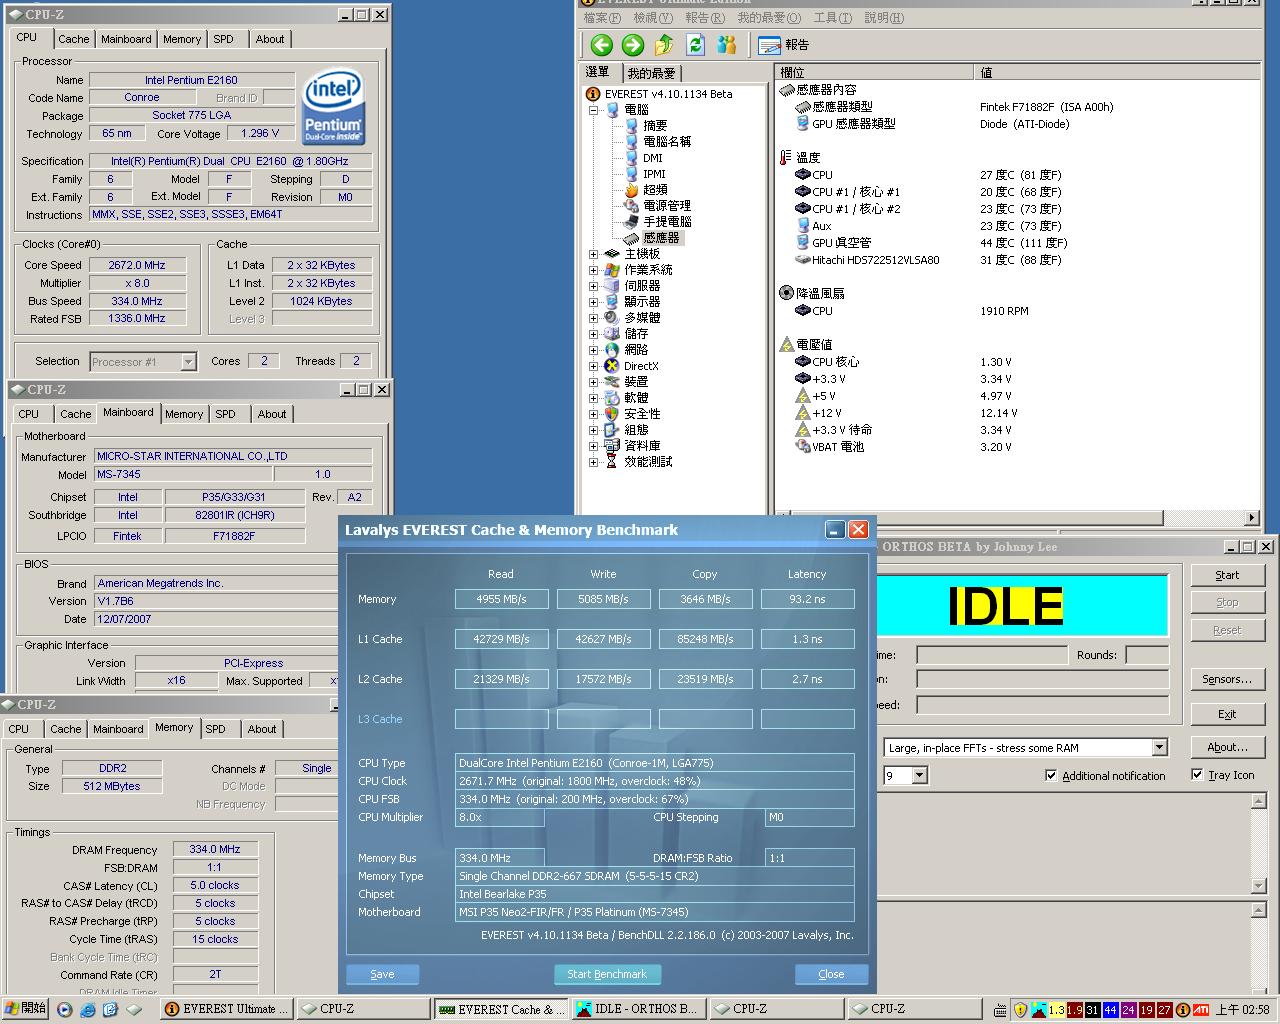Open the ORTHOS About... dialog

tap(1227, 747)
